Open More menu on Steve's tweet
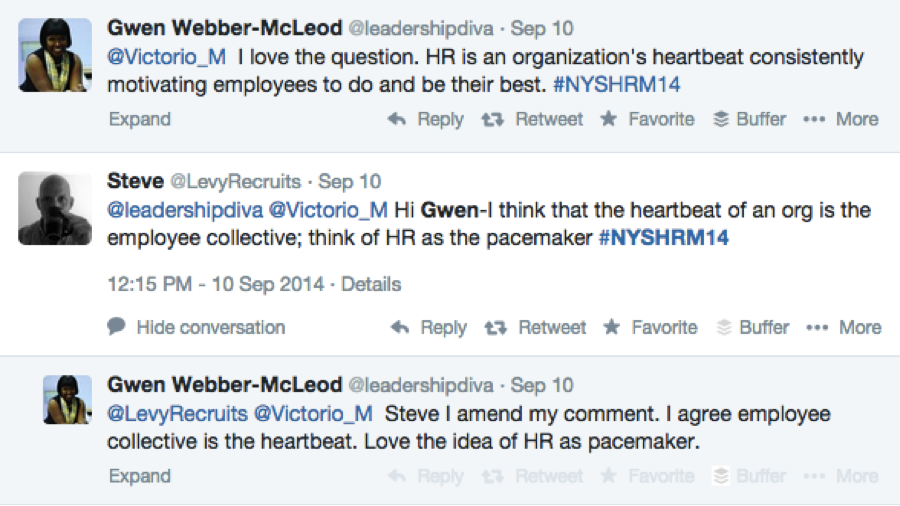 click(844, 327)
